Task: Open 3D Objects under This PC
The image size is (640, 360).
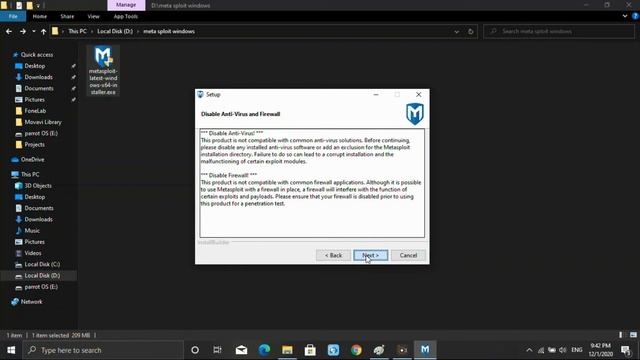Action: (38, 186)
